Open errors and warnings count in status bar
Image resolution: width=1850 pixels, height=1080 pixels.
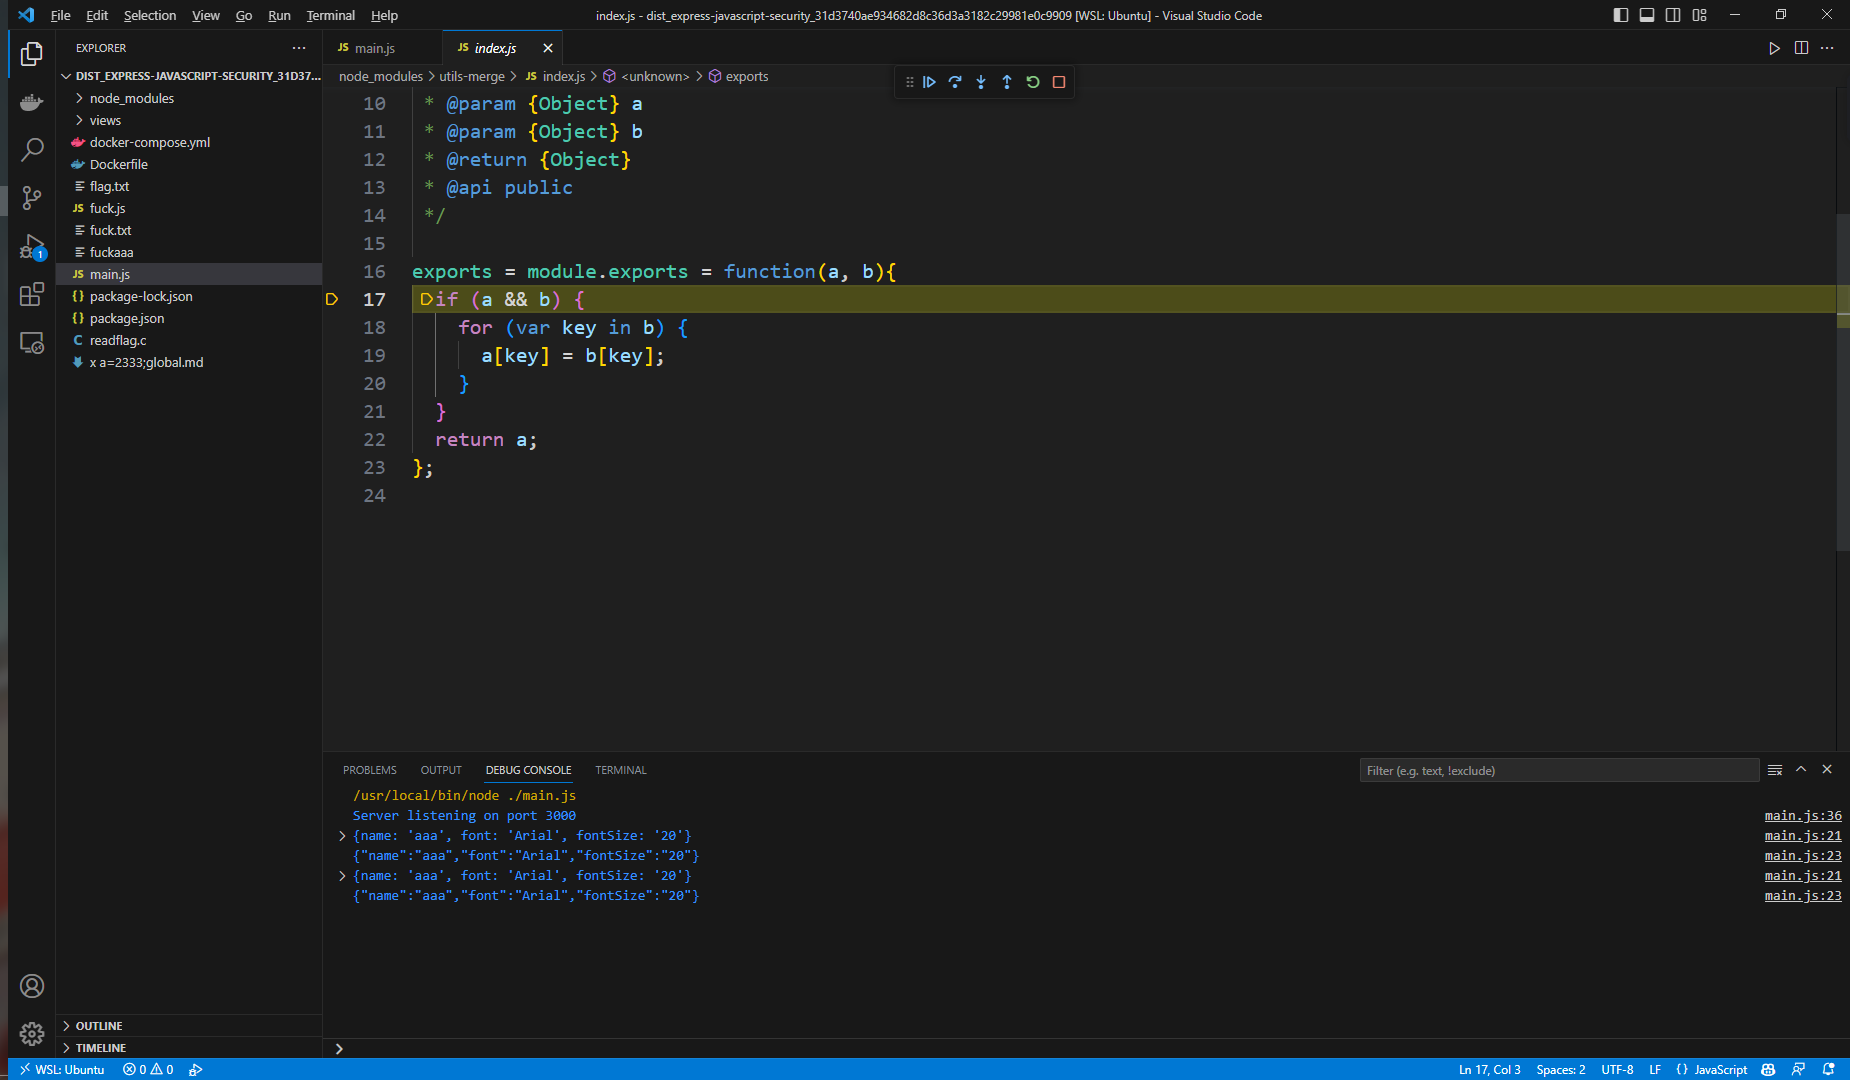point(148,1069)
